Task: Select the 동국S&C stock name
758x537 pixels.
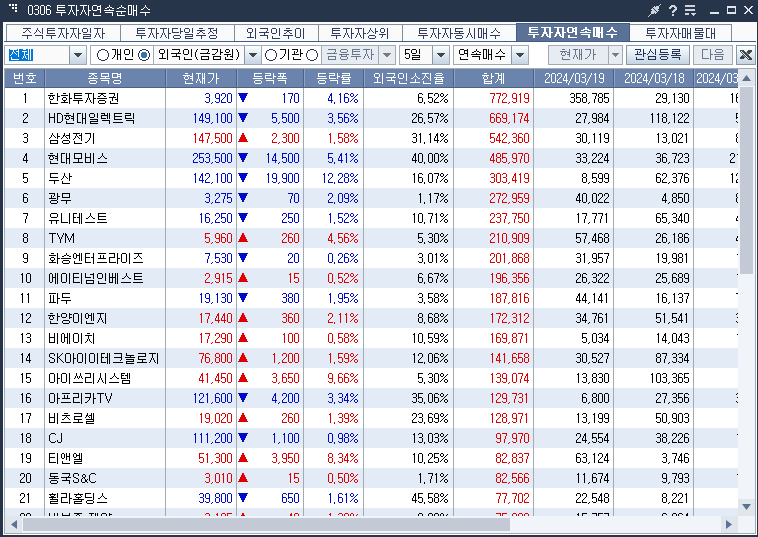Action: point(72,478)
